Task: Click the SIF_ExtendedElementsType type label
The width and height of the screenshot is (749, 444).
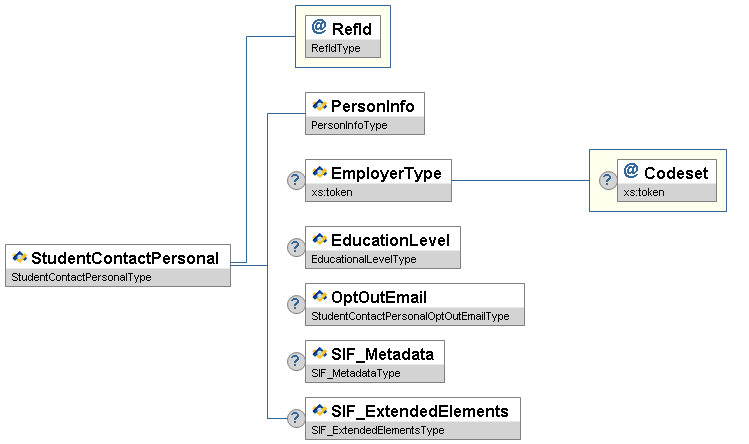Action: (x=378, y=431)
